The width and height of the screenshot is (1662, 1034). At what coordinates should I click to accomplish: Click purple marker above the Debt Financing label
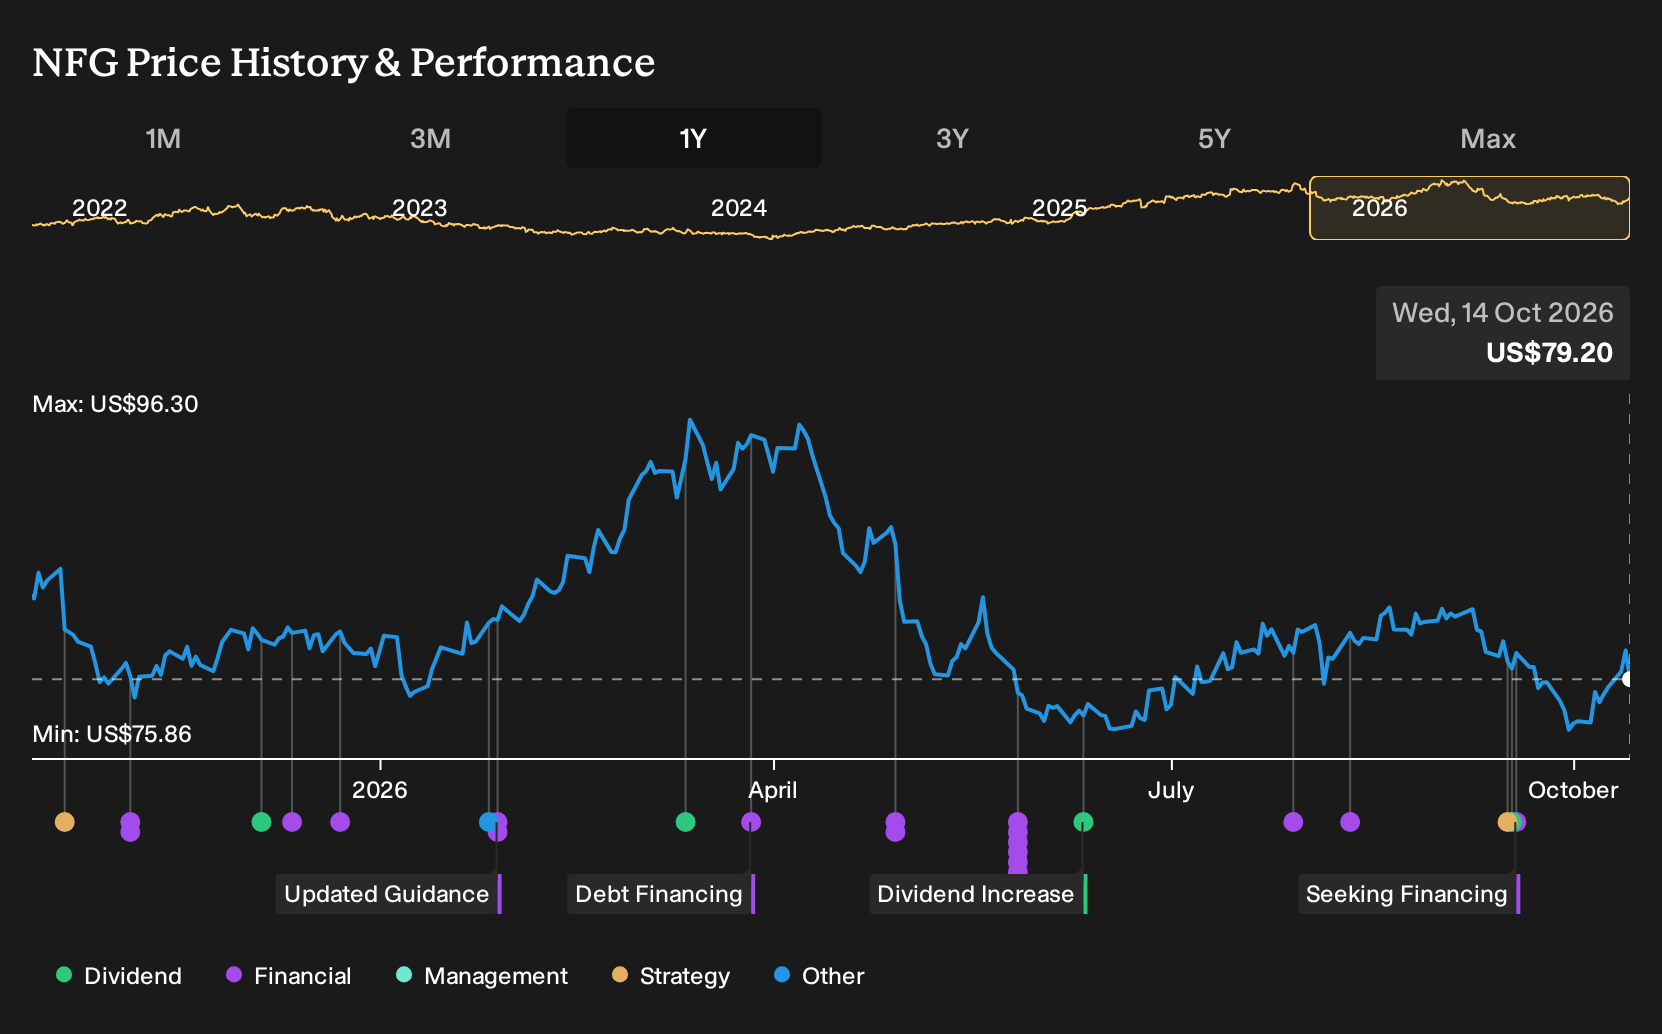(x=751, y=822)
